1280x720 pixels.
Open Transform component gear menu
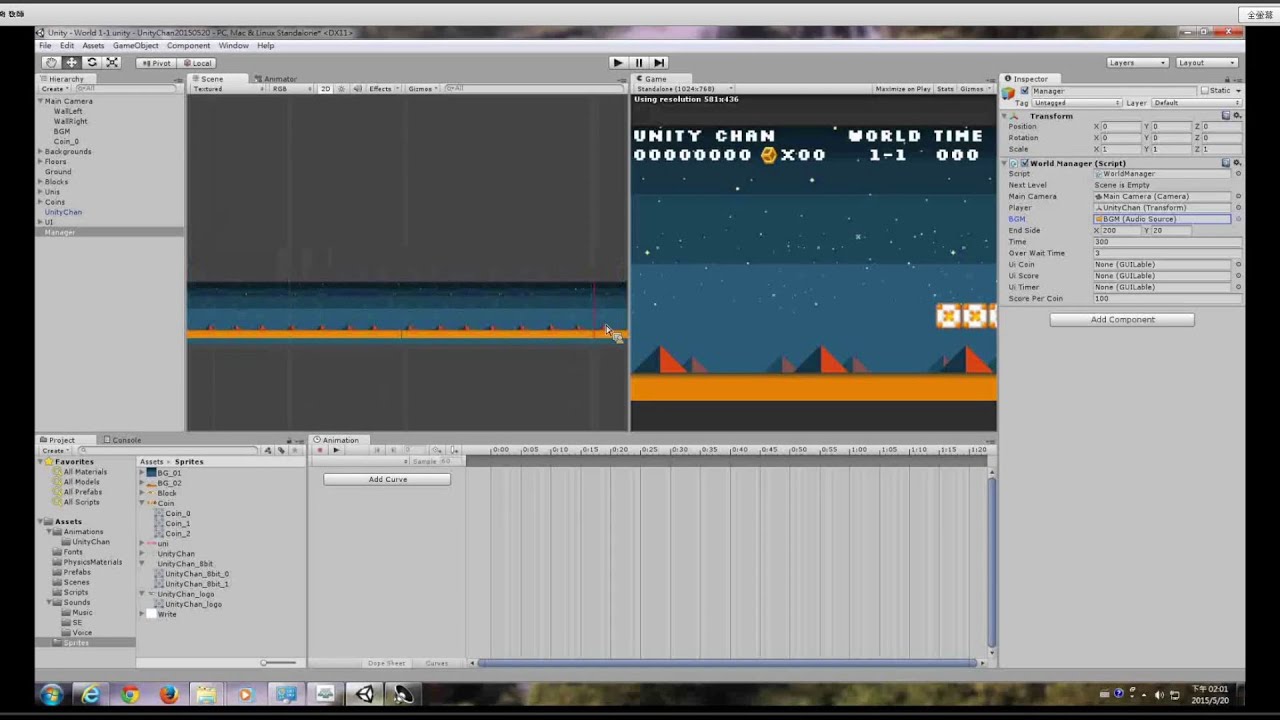point(1237,116)
